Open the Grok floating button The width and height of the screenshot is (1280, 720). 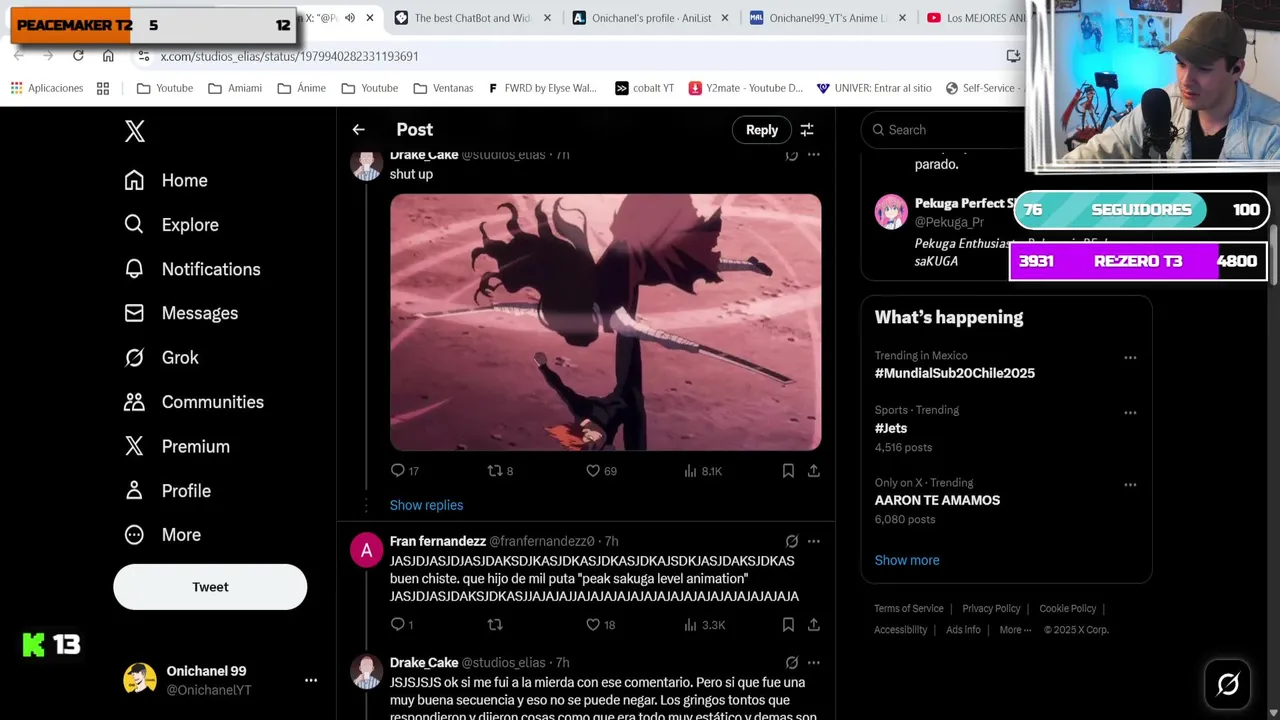(x=1228, y=684)
